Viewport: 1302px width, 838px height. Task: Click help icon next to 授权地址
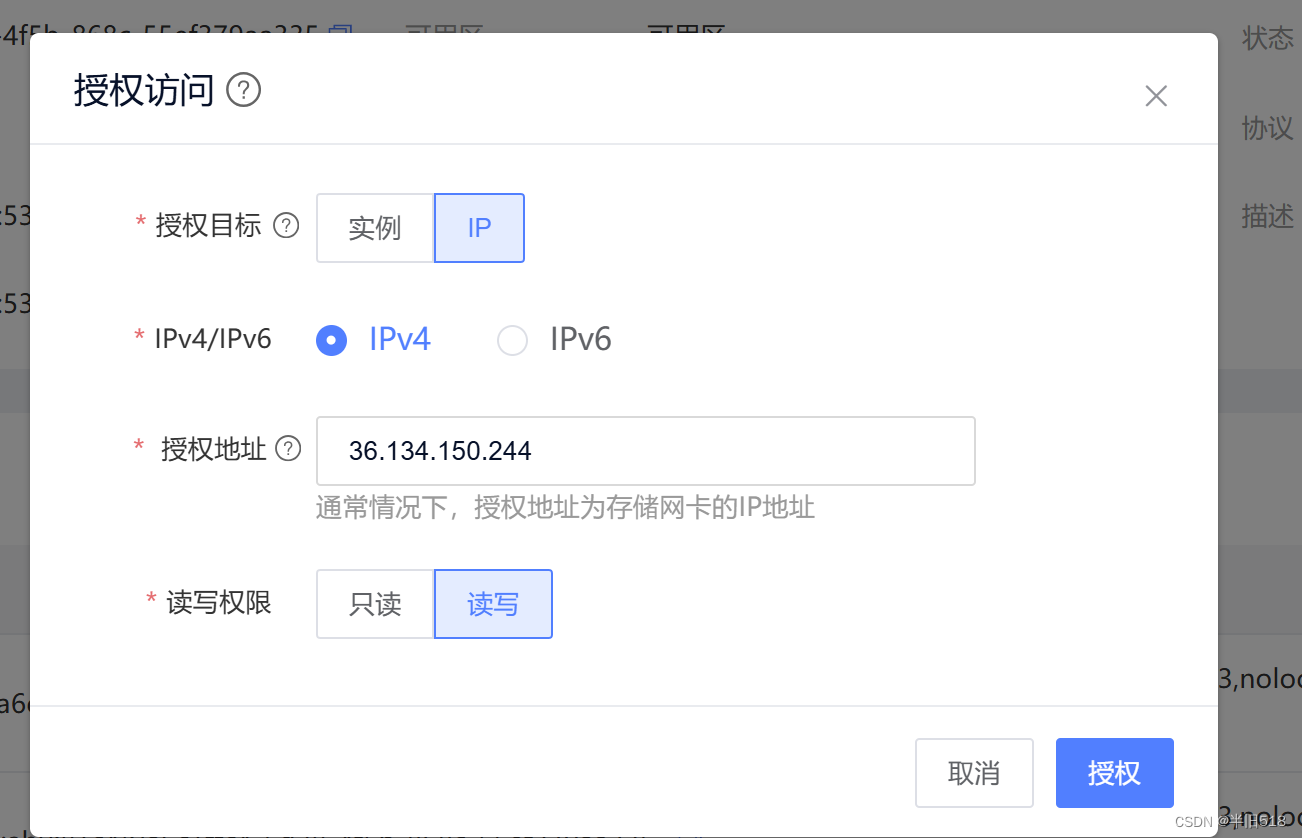(x=288, y=449)
